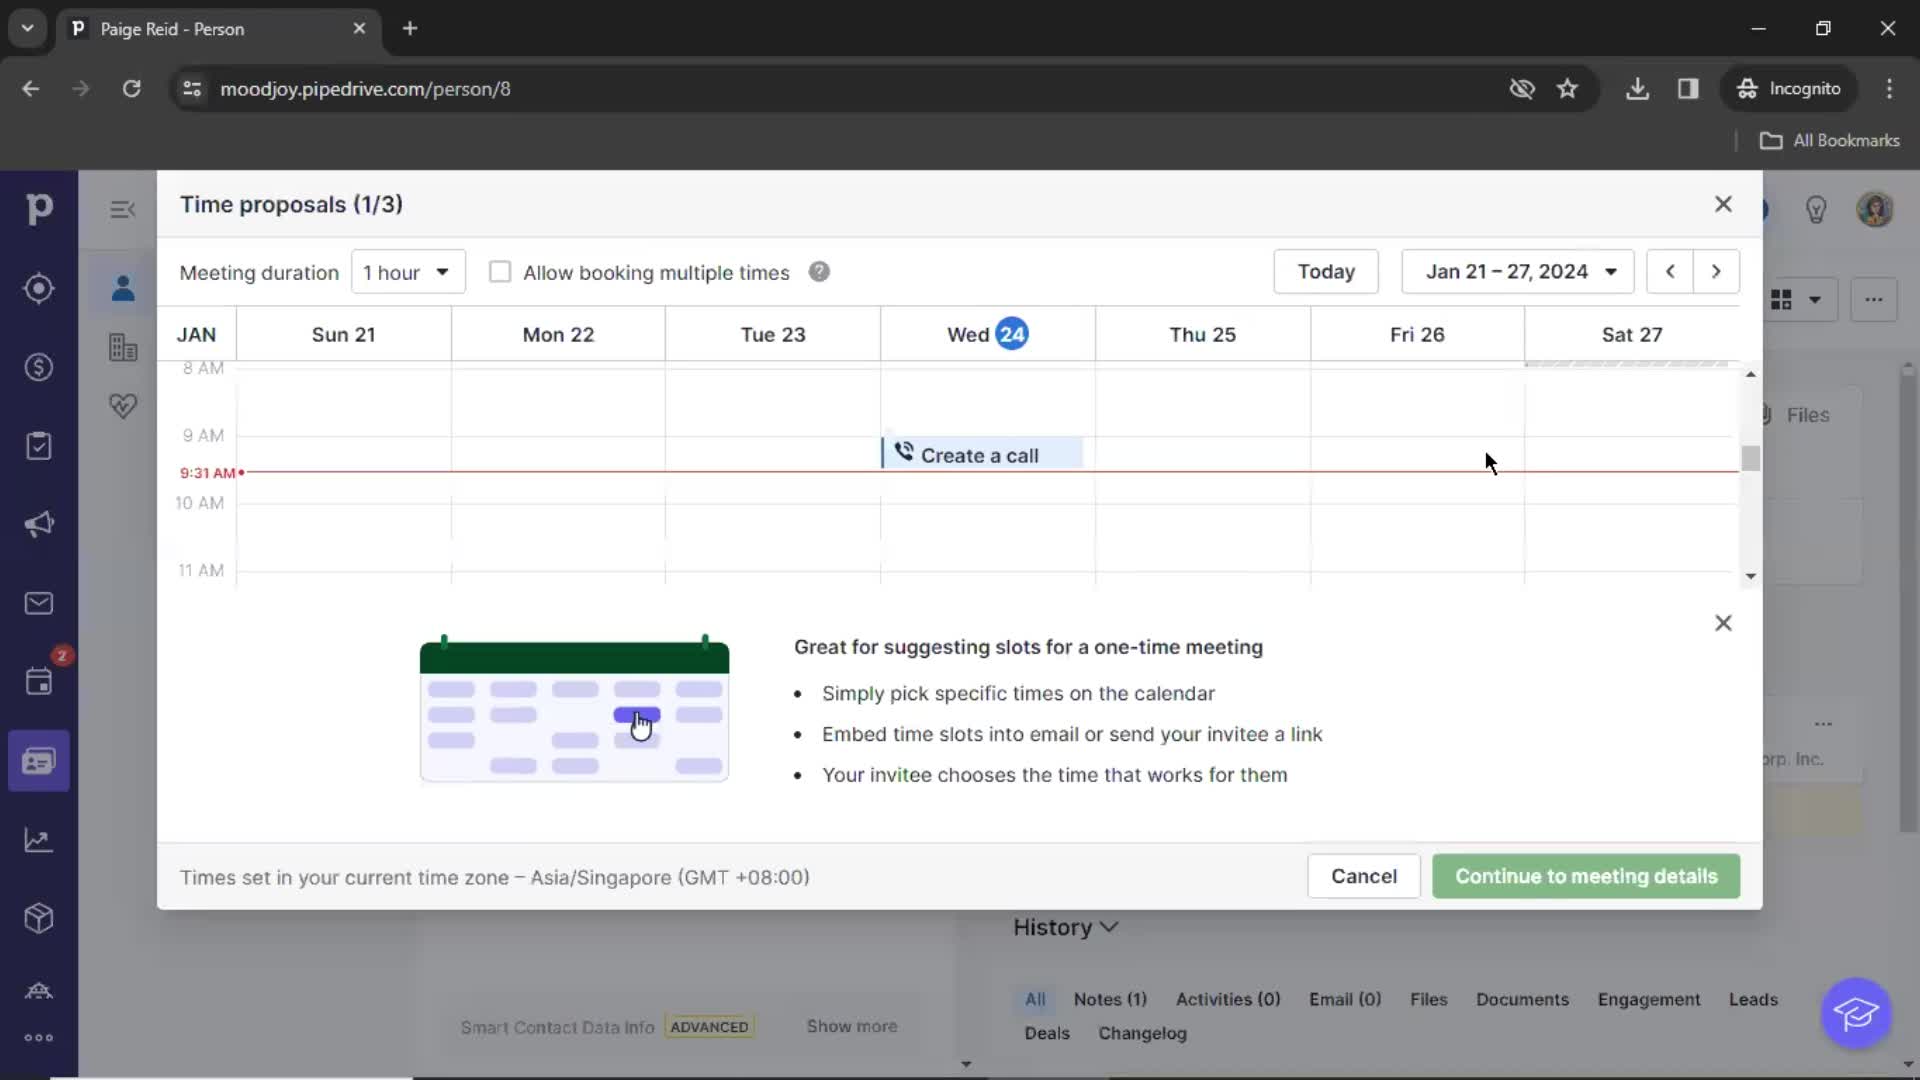Enable the Allow booking multiple times option
The width and height of the screenshot is (1920, 1080).
click(500, 272)
